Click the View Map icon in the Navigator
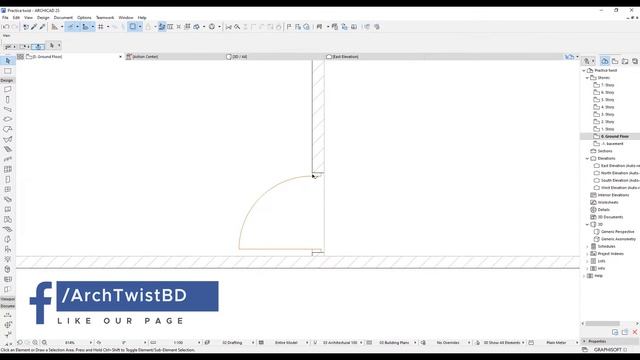 615,61
